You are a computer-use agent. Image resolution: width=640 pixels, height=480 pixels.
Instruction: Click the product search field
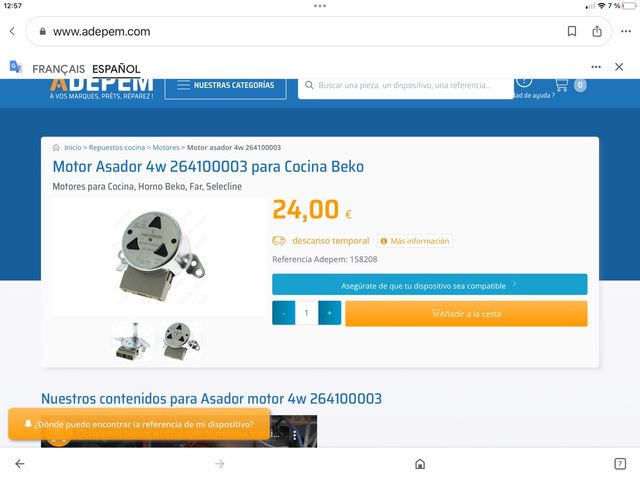(x=405, y=87)
